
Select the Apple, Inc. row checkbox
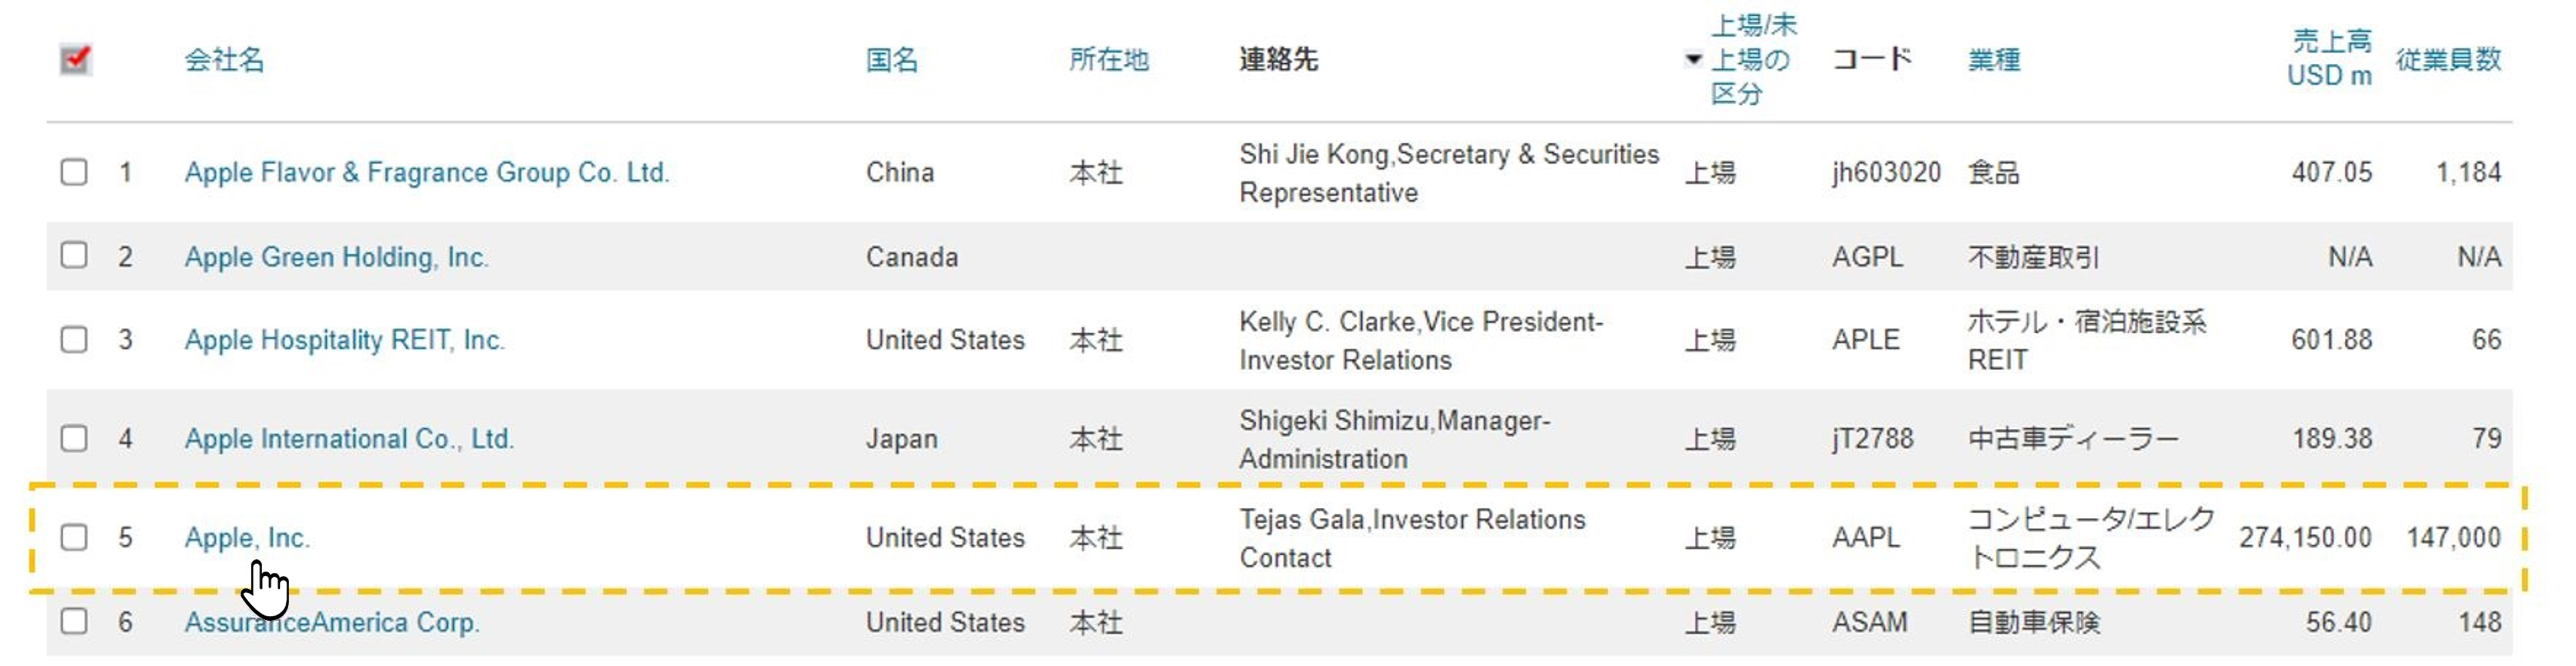[x=74, y=537]
